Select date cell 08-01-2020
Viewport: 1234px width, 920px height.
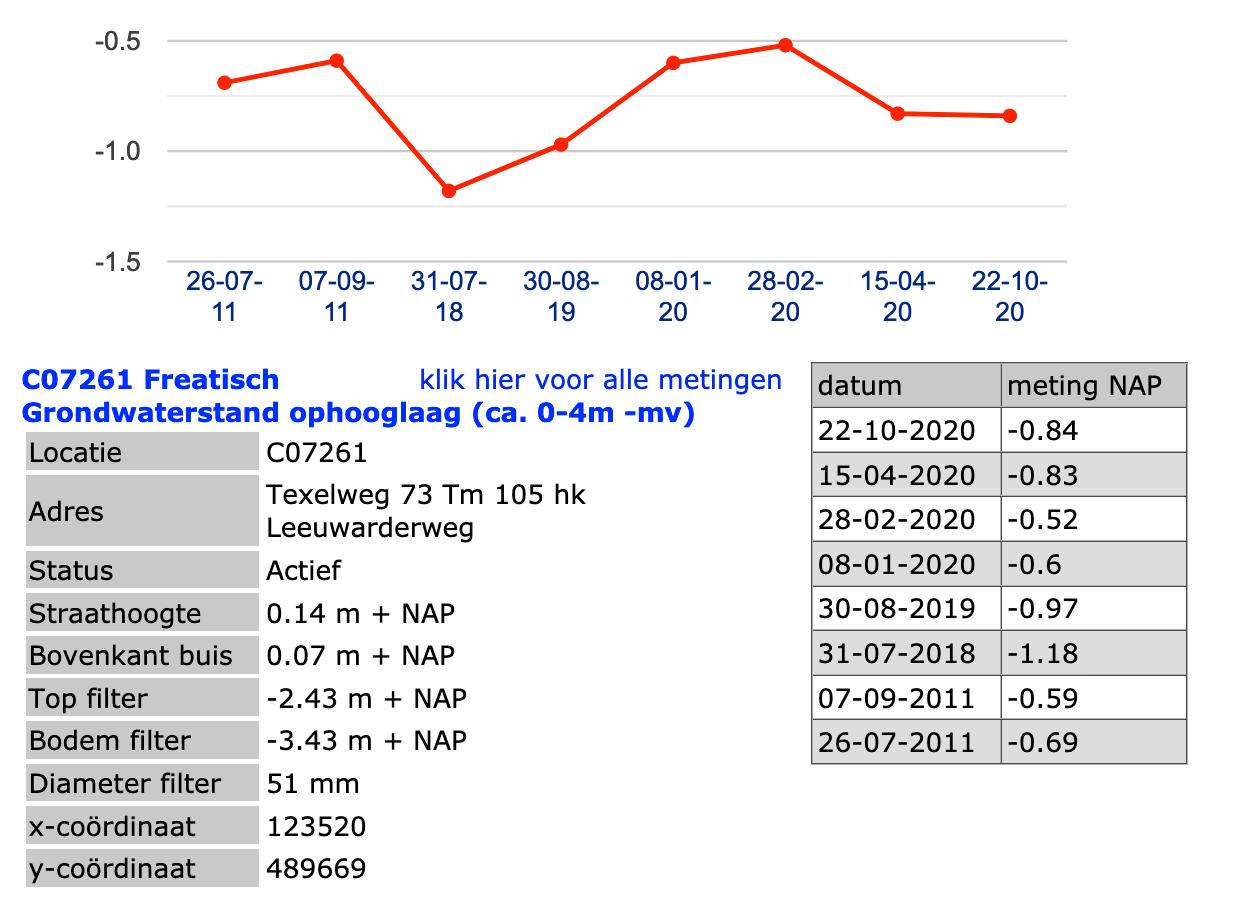coord(907,564)
